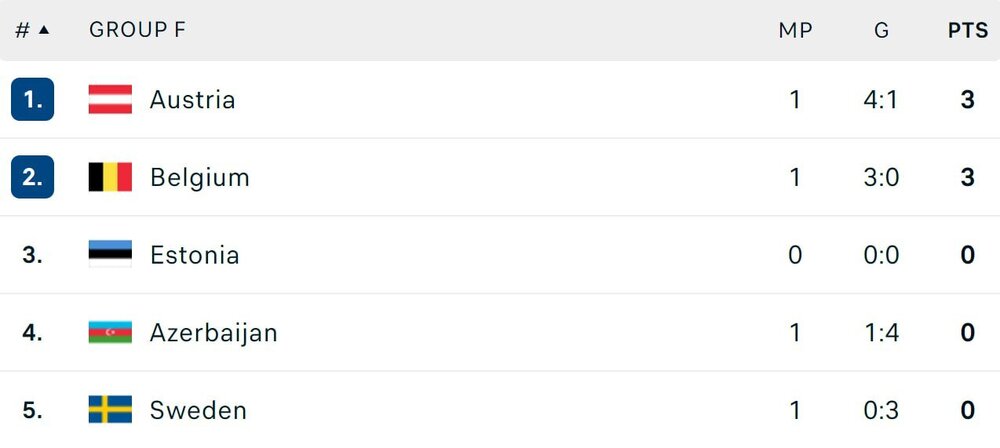Click the G goals column header
This screenshot has width=1000, height=448.
click(x=881, y=30)
